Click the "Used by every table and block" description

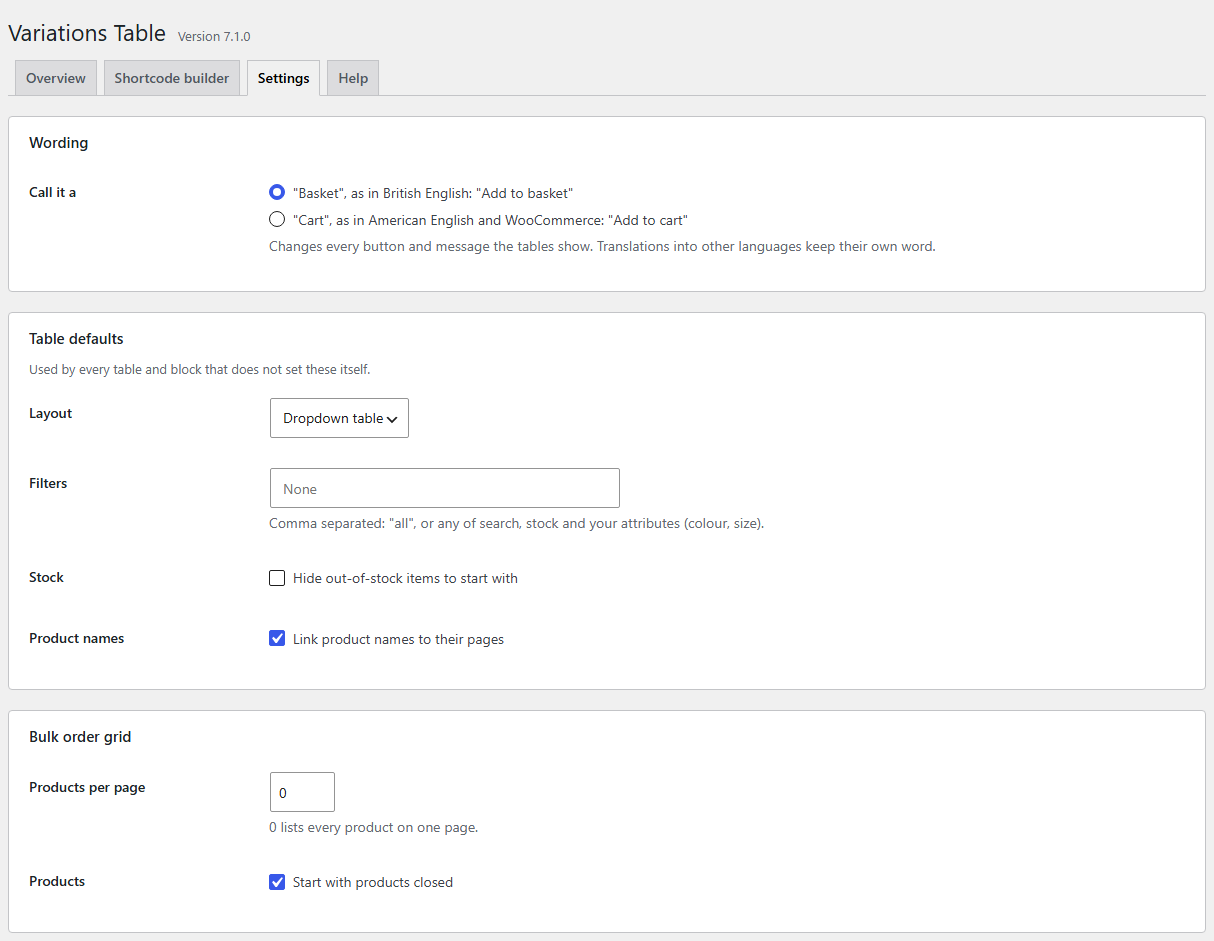point(200,369)
